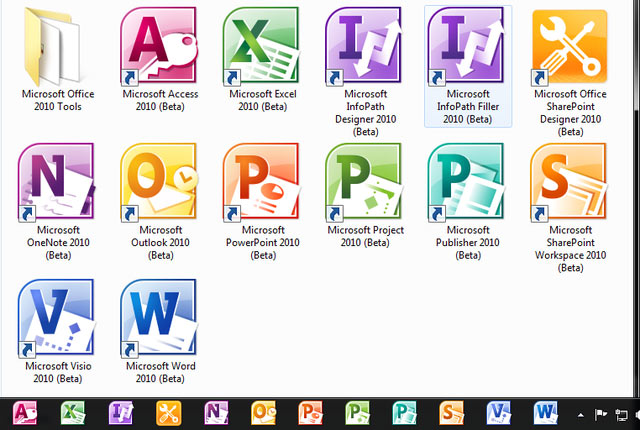Select the label "Microsoft Project 2010 (Beta)"
The width and height of the screenshot is (640, 430).
[x=365, y=236]
